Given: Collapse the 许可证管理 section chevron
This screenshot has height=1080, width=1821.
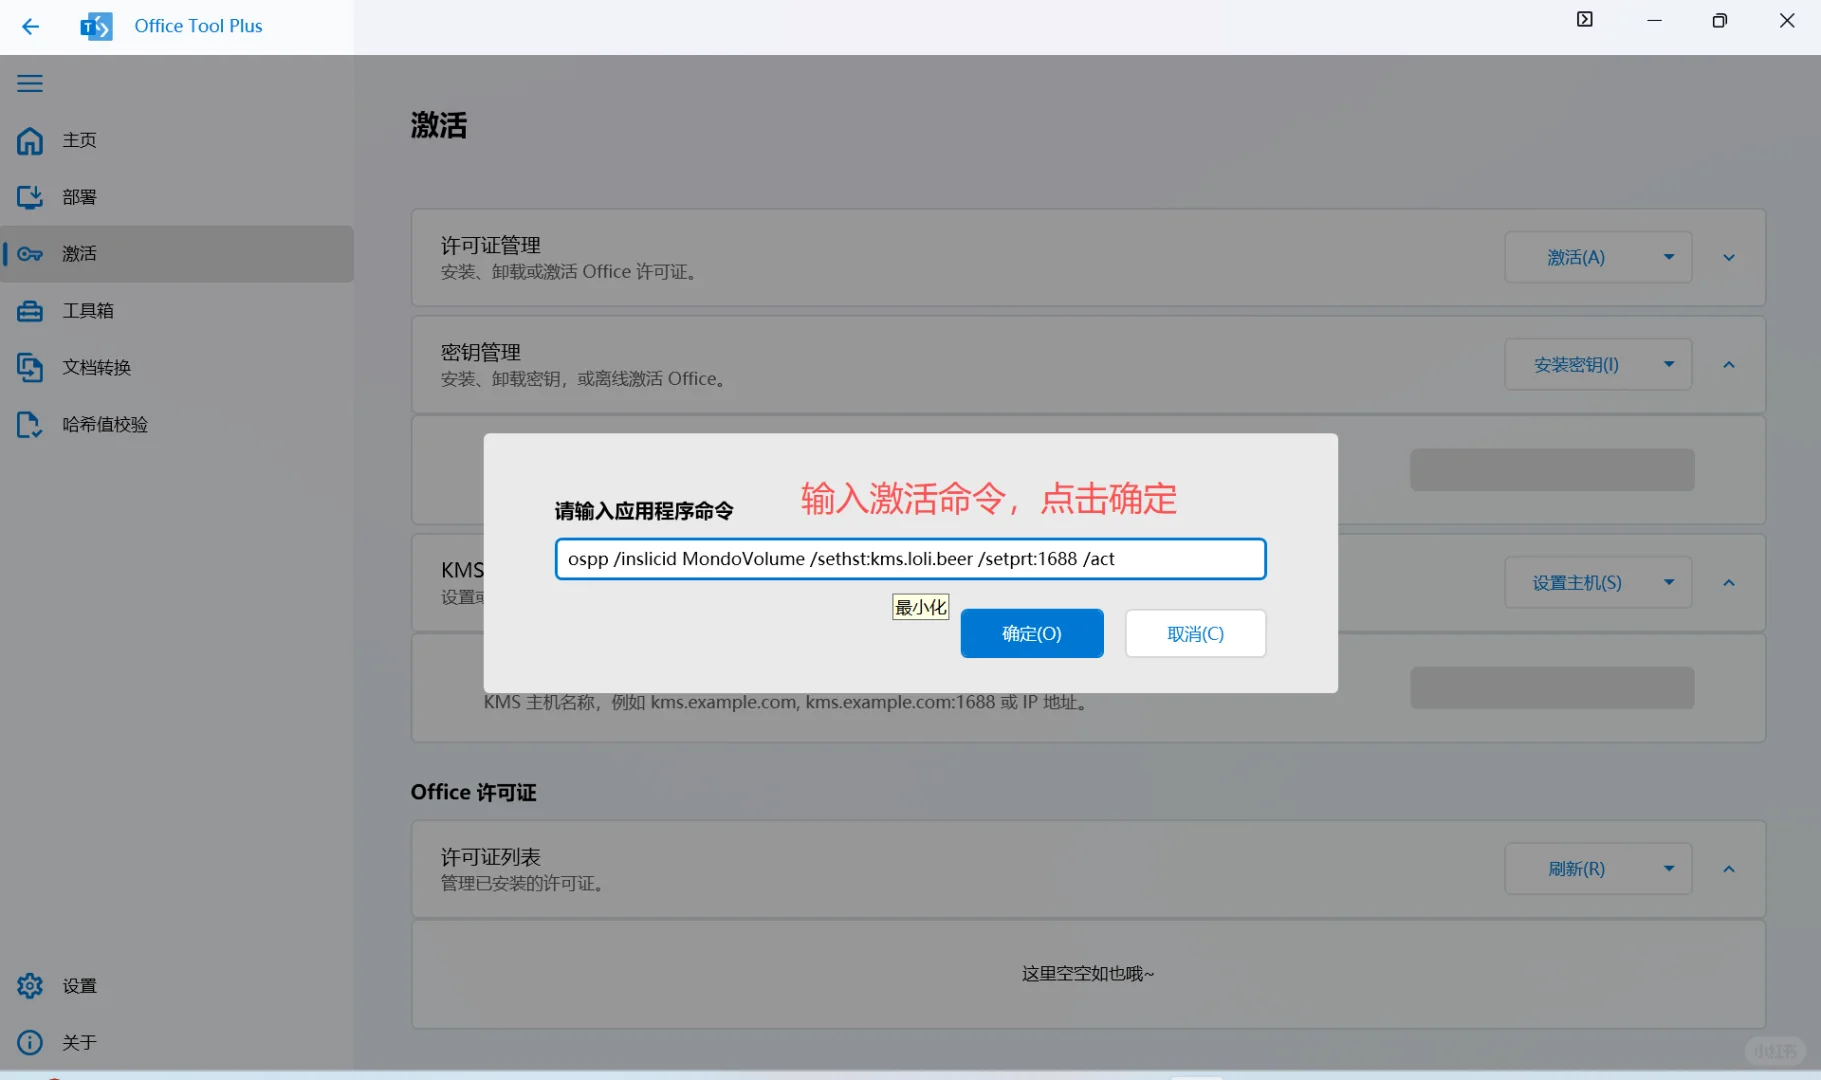Looking at the screenshot, I should tap(1730, 257).
